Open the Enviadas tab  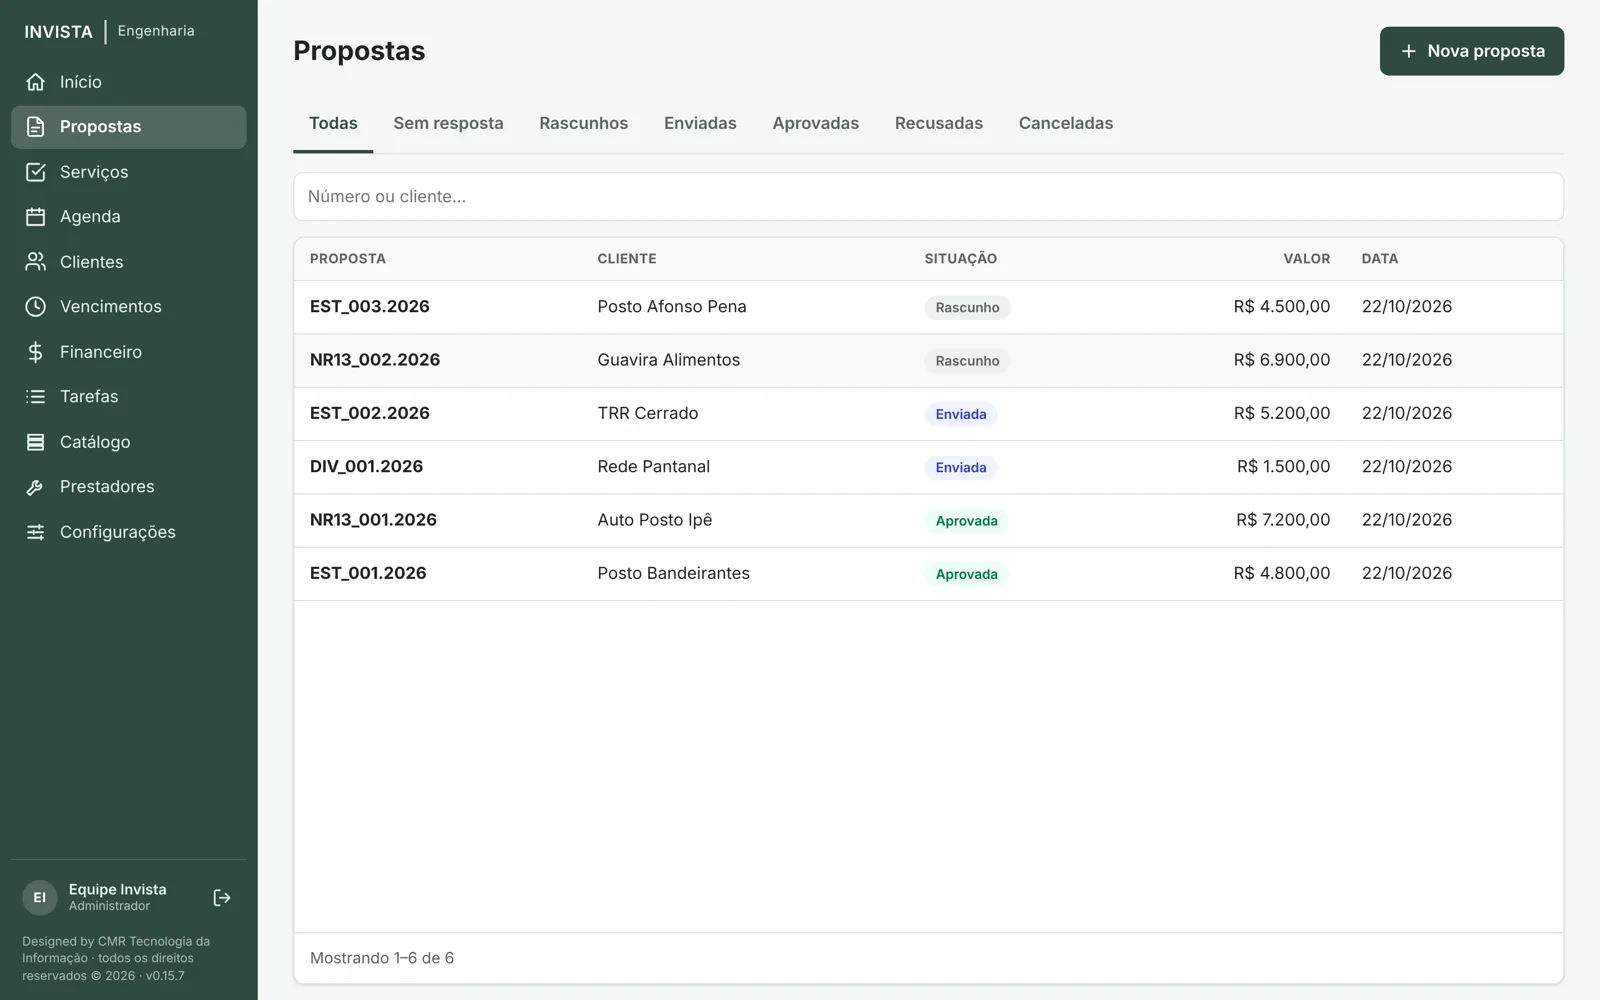[x=700, y=124]
